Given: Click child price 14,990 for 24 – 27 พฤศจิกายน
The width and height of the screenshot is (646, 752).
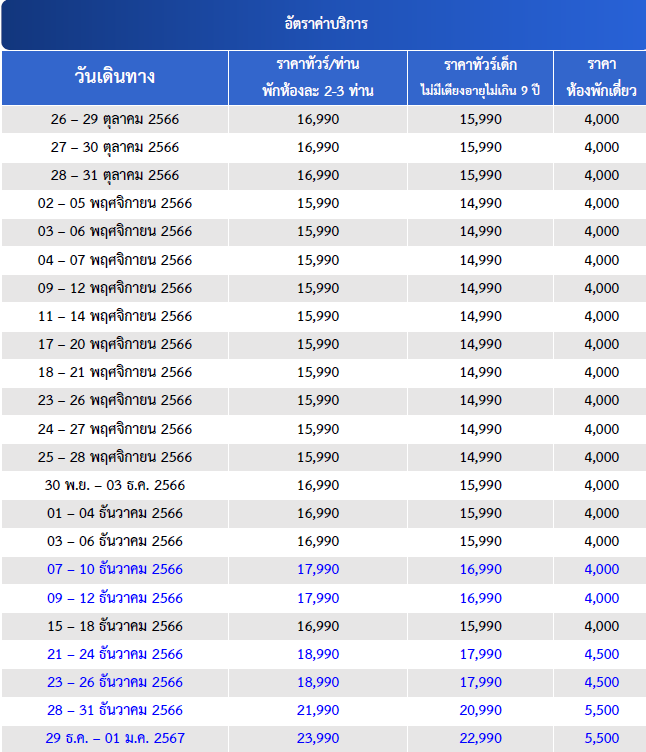Looking at the screenshot, I should 481,429.
